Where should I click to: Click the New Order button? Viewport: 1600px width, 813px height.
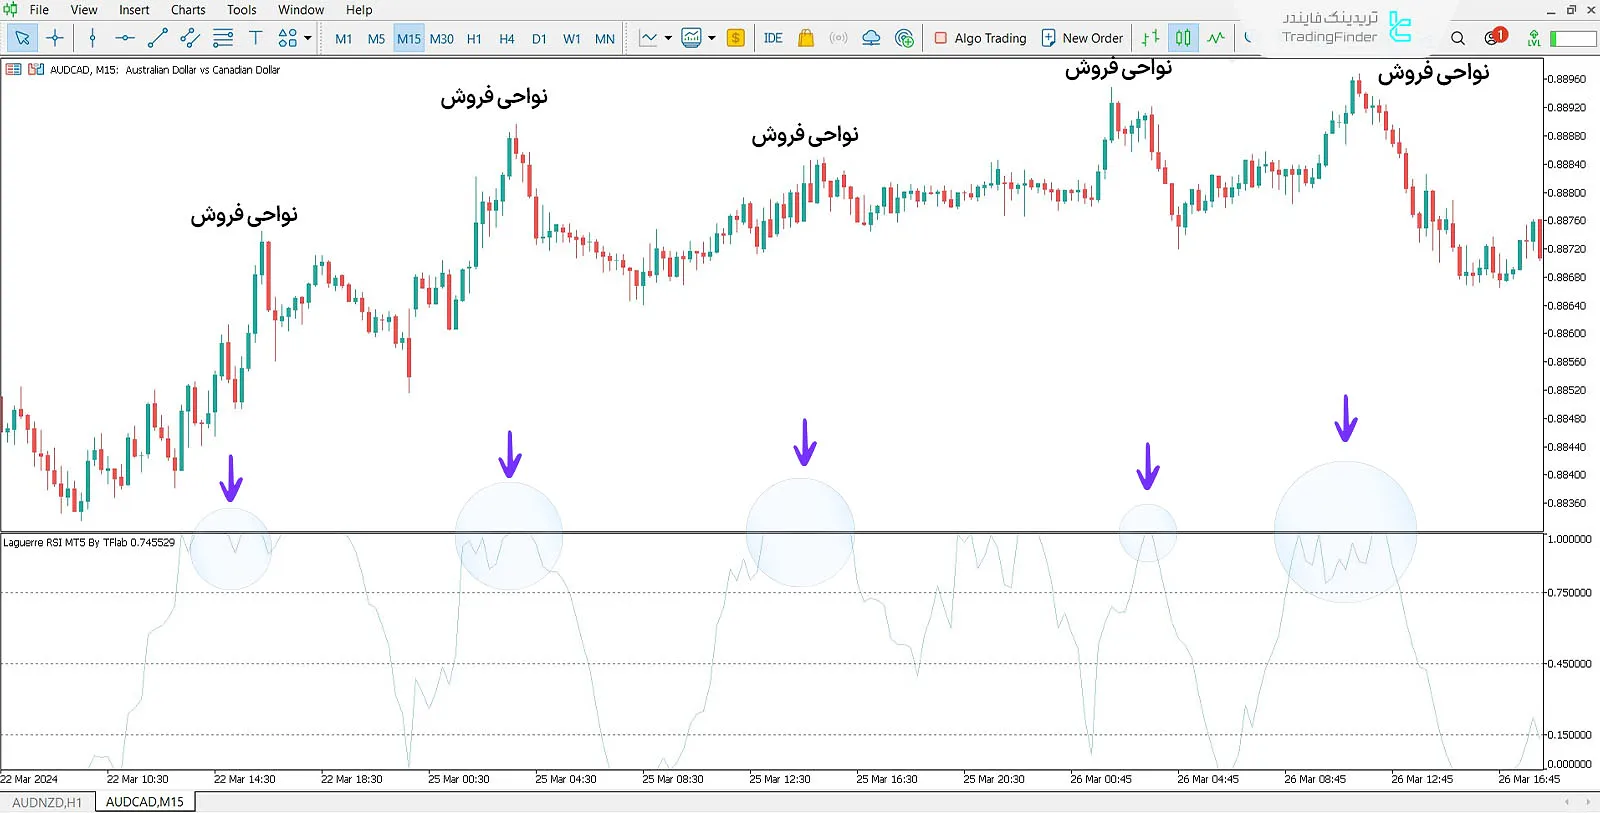click(x=1082, y=38)
